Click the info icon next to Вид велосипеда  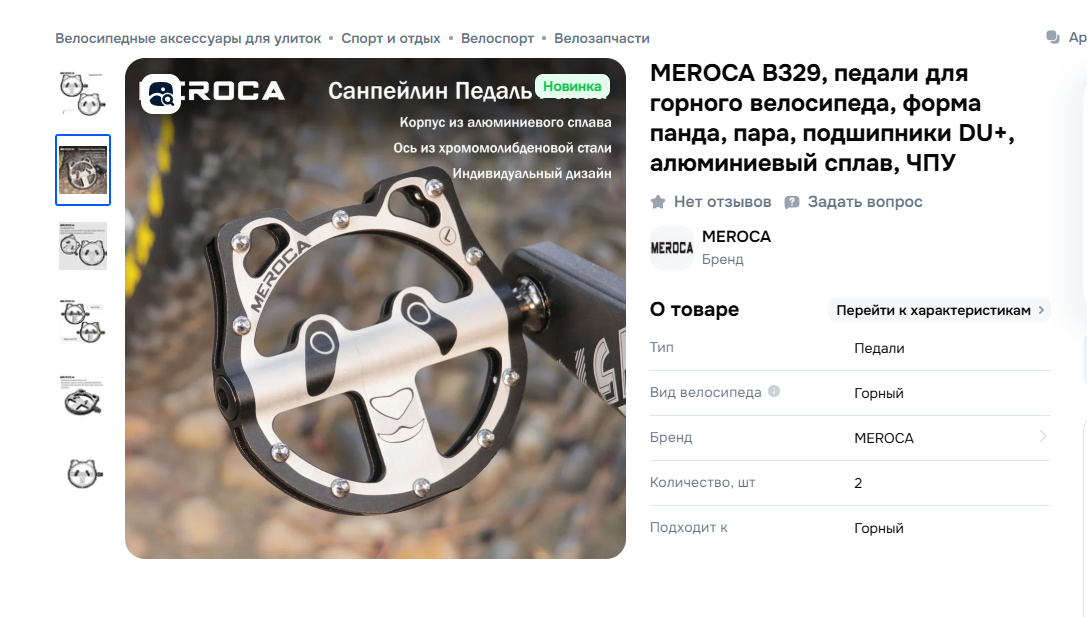click(x=774, y=391)
